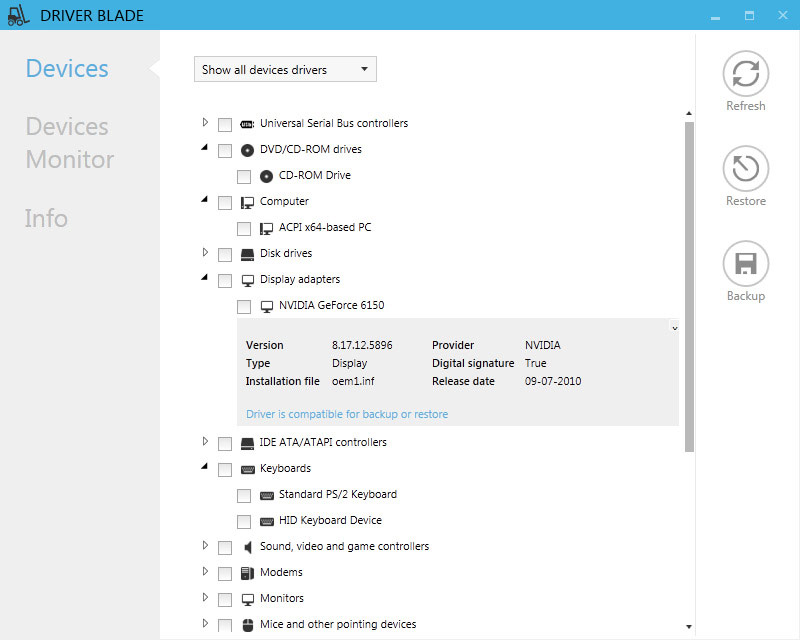Expand the IDE ATA/ATAPI controllers node
This screenshot has height=640, width=800.
[205, 441]
